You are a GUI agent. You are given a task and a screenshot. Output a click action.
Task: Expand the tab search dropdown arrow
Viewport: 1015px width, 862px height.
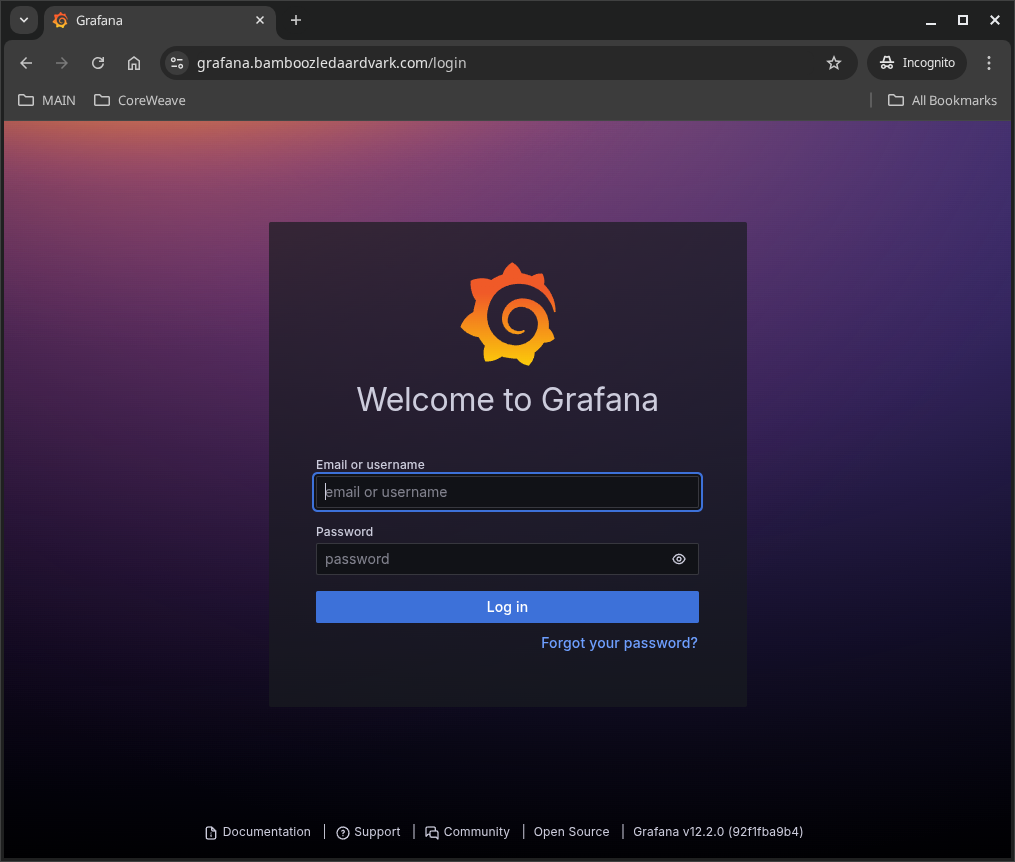tap(24, 20)
